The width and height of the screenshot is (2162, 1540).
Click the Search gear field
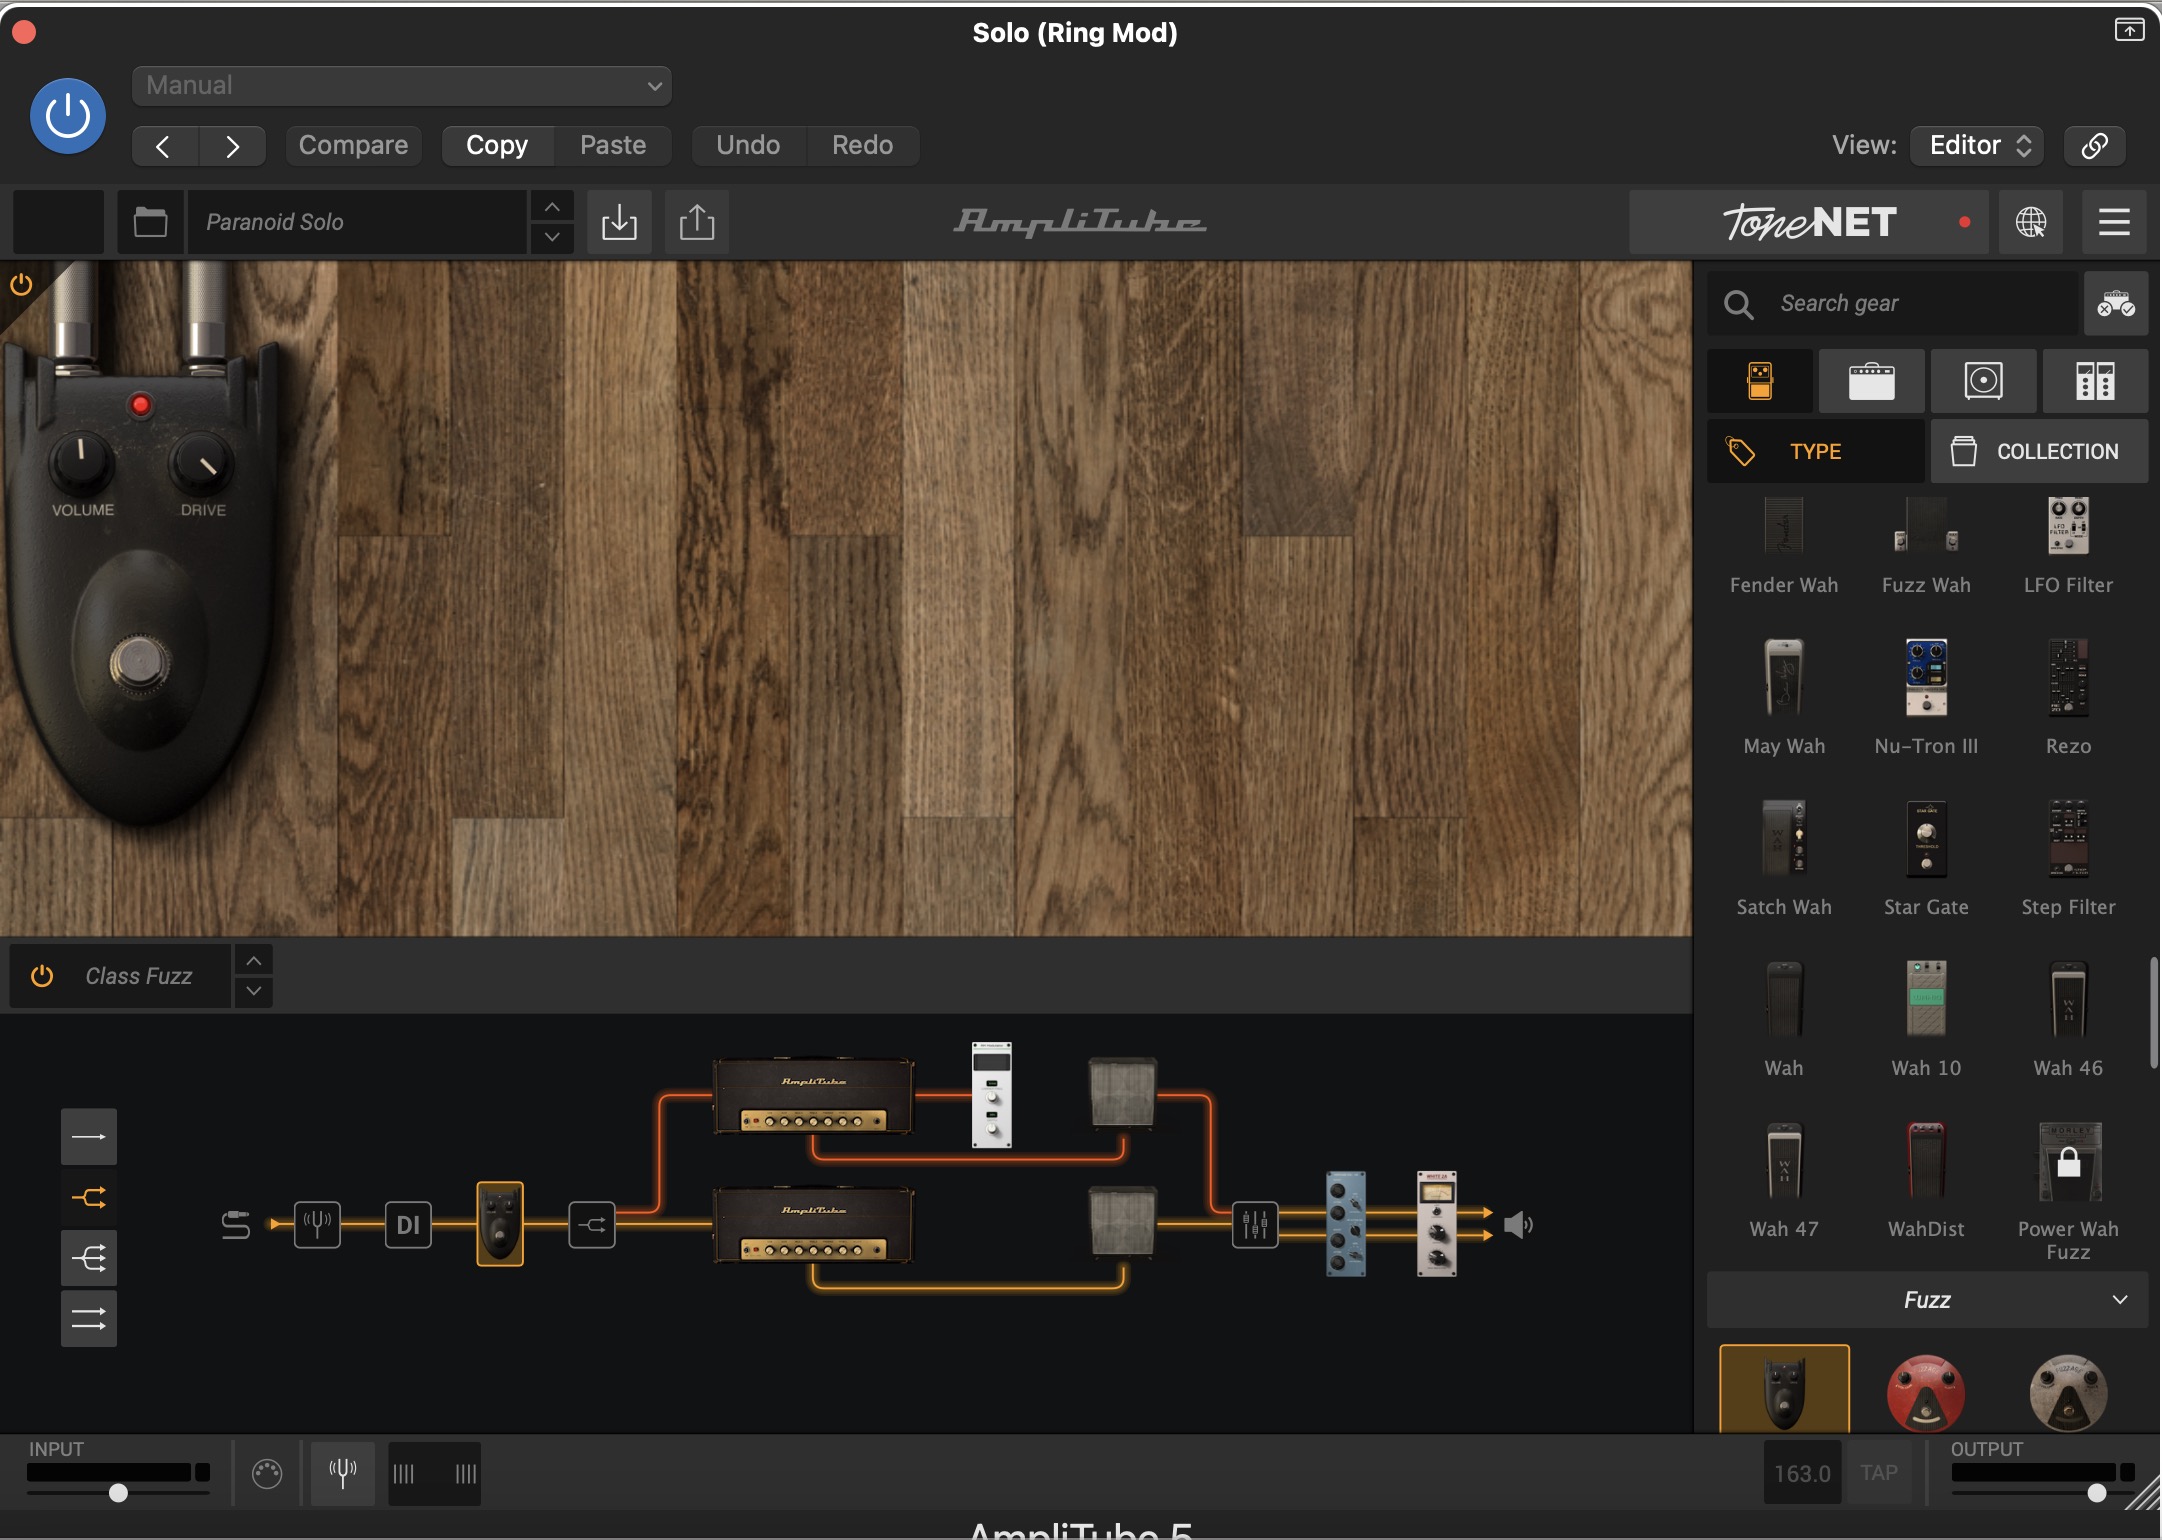1892,304
